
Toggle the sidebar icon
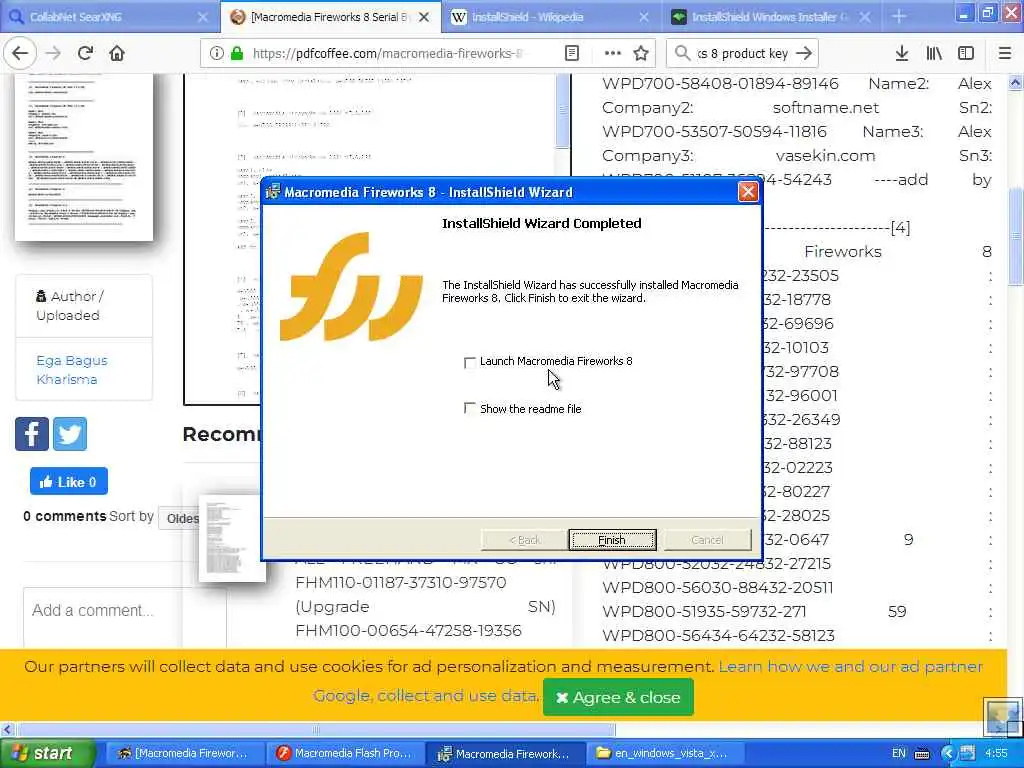(x=966, y=54)
